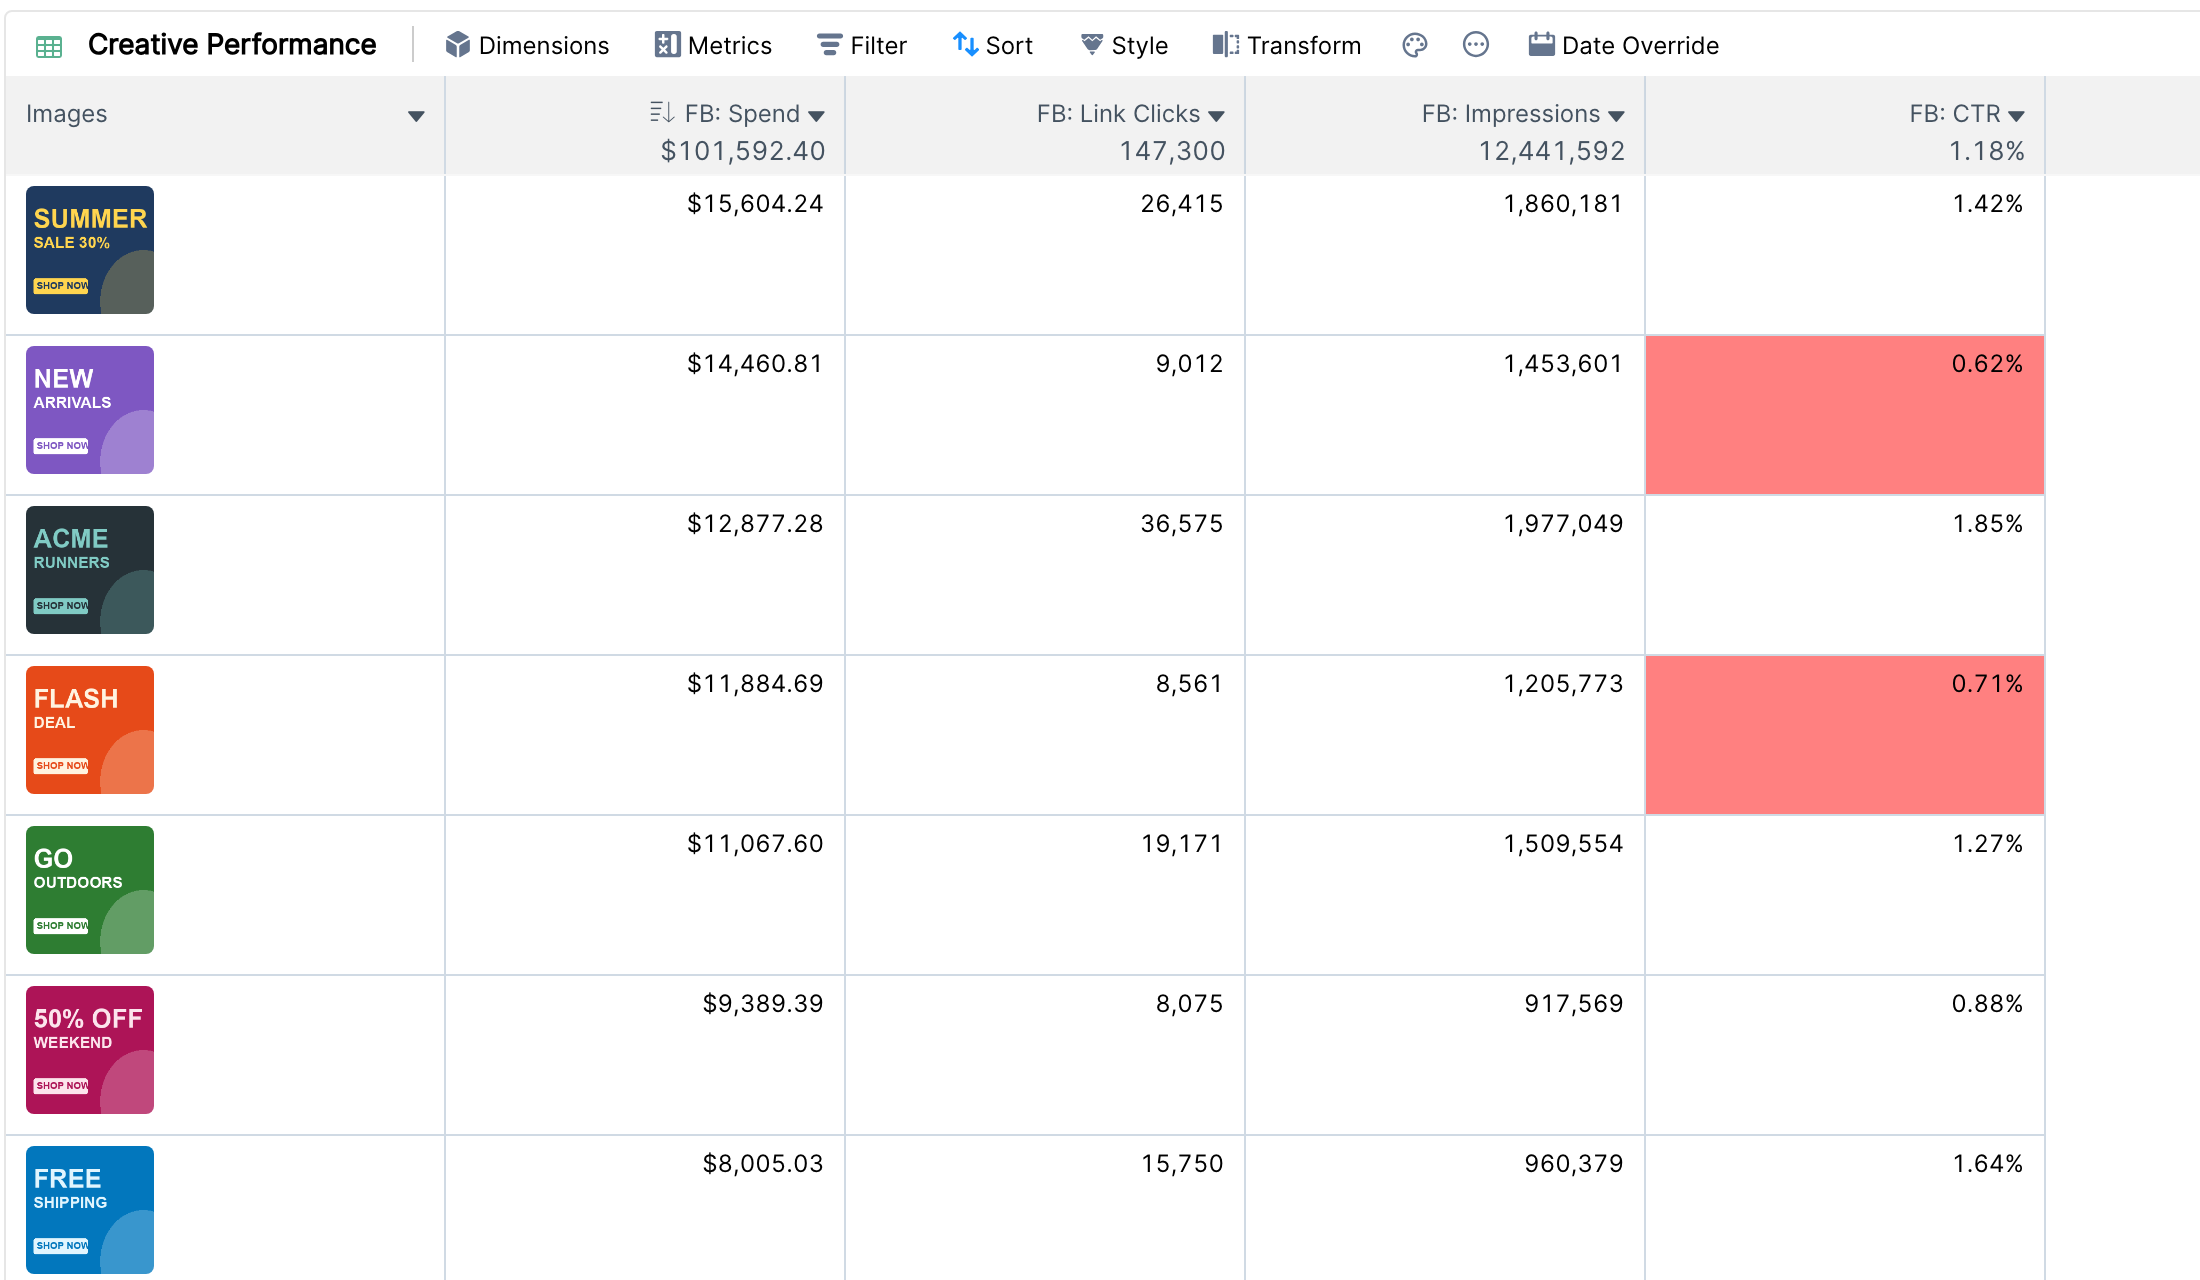Open the more options ellipsis icon
2200x1280 pixels.
point(1476,45)
